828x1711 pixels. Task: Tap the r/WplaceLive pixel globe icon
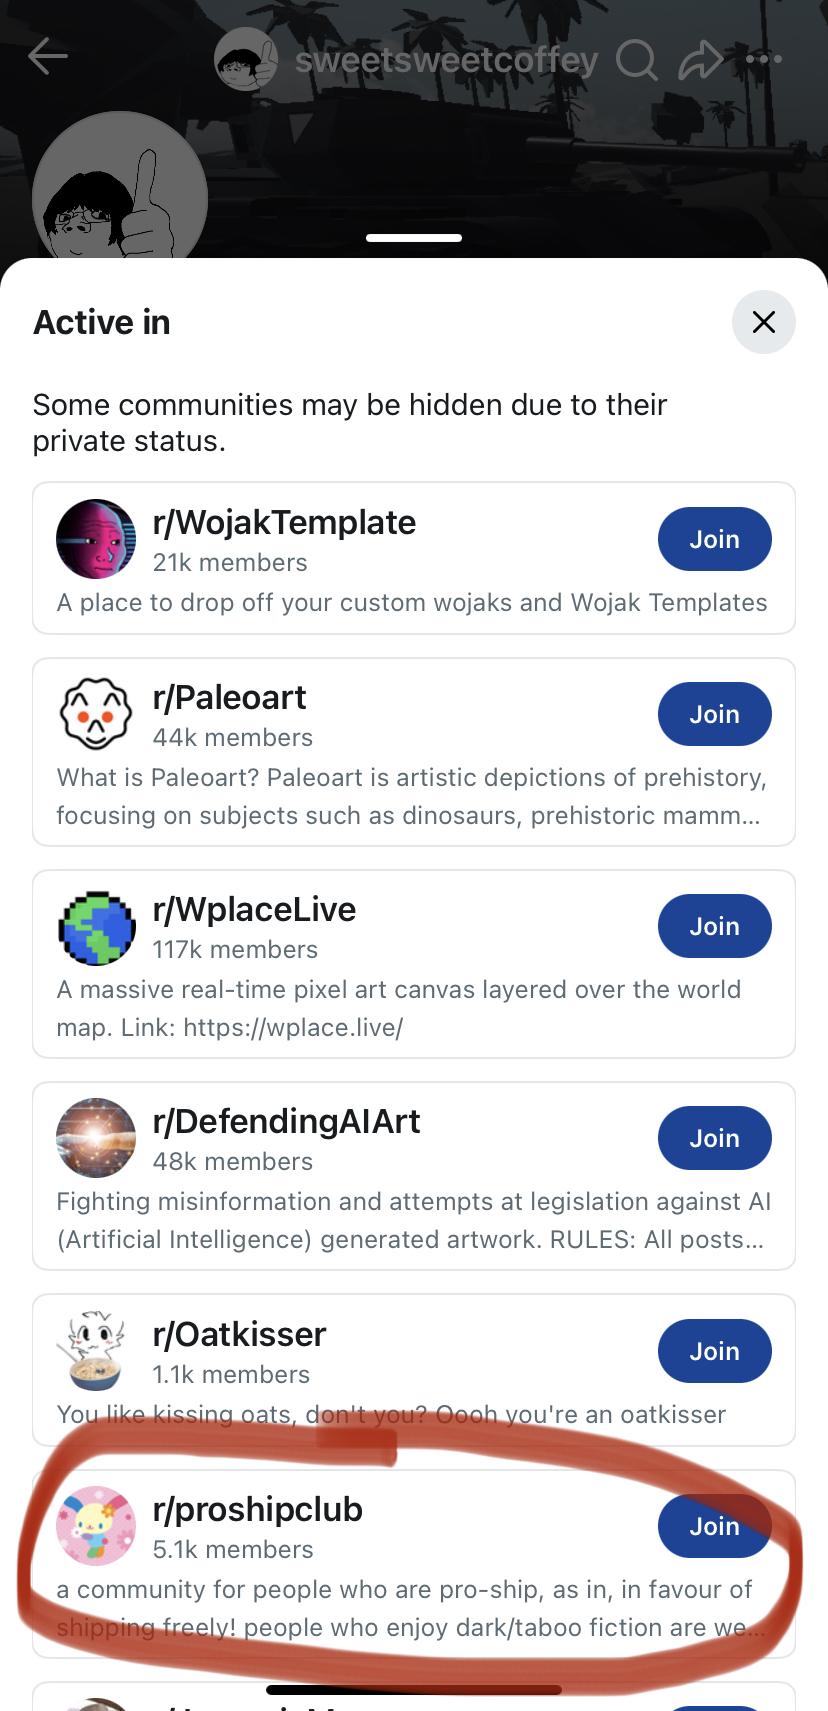pos(96,926)
